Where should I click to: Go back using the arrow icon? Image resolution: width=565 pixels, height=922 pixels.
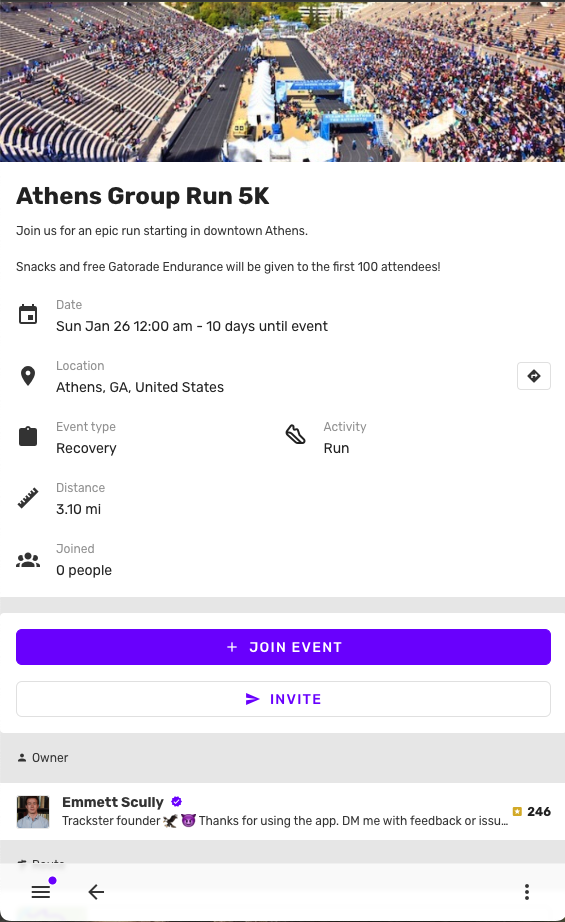pyautogui.click(x=96, y=892)
